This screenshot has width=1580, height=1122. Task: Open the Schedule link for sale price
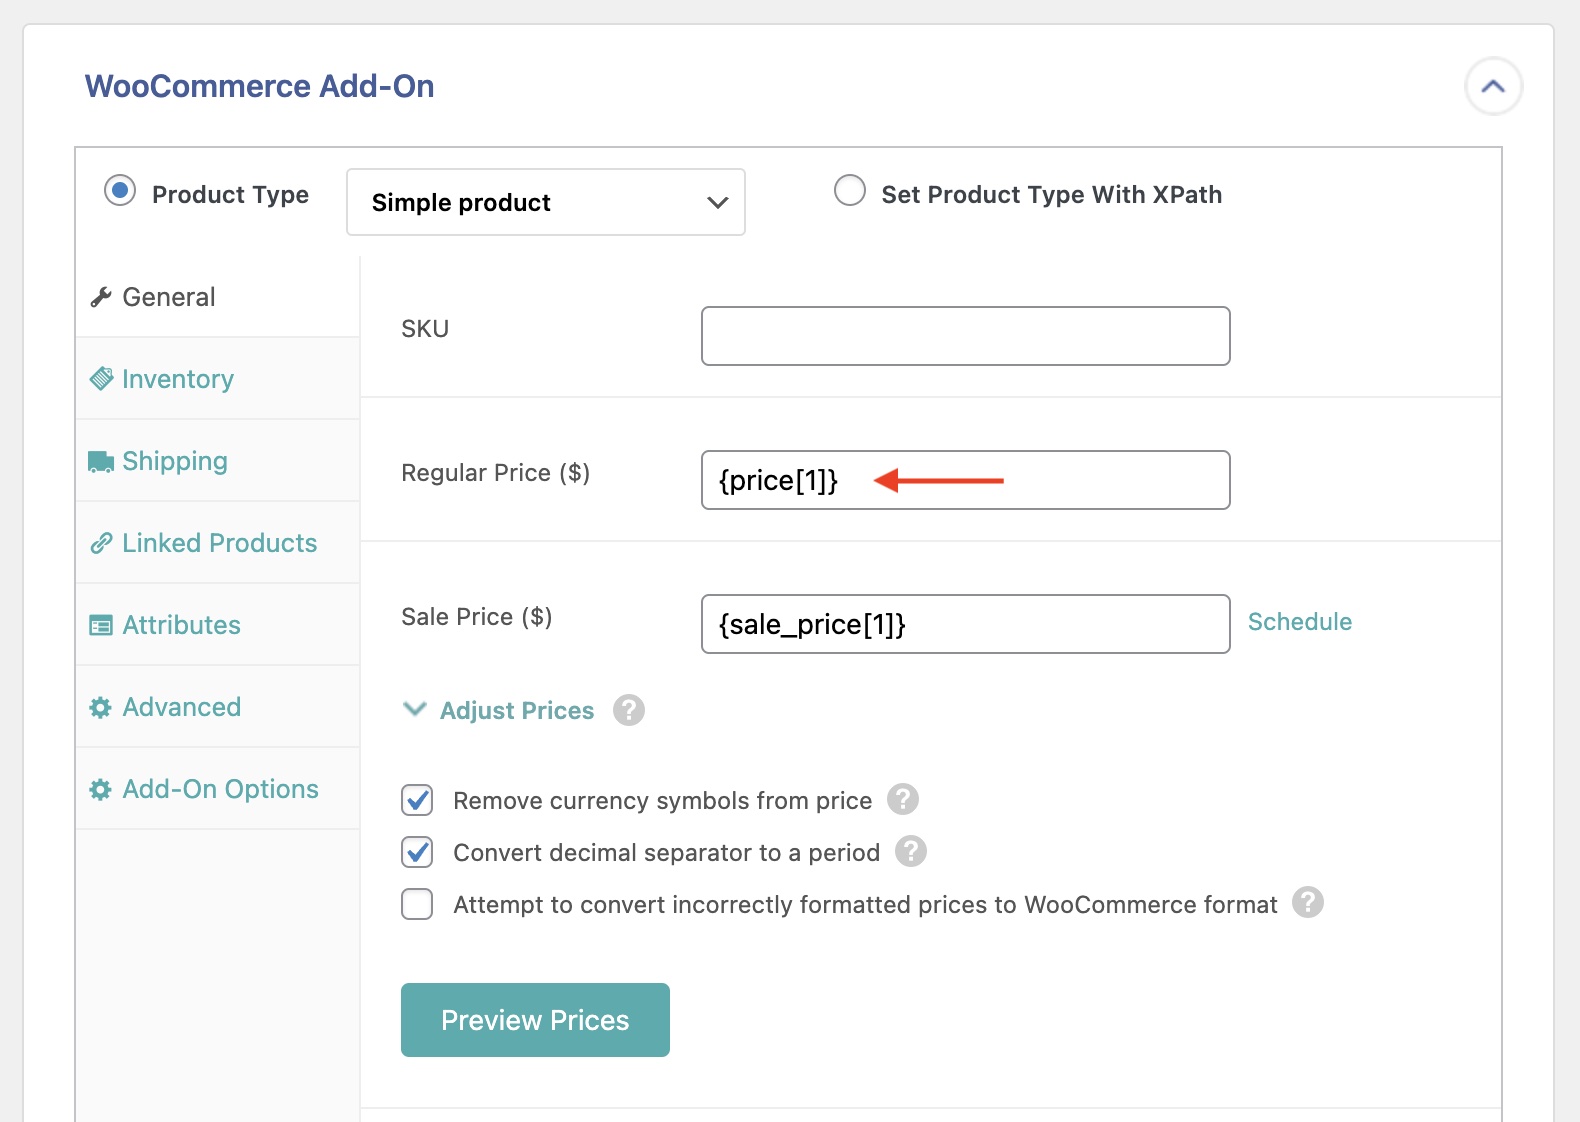click(x=1300, y=622)
